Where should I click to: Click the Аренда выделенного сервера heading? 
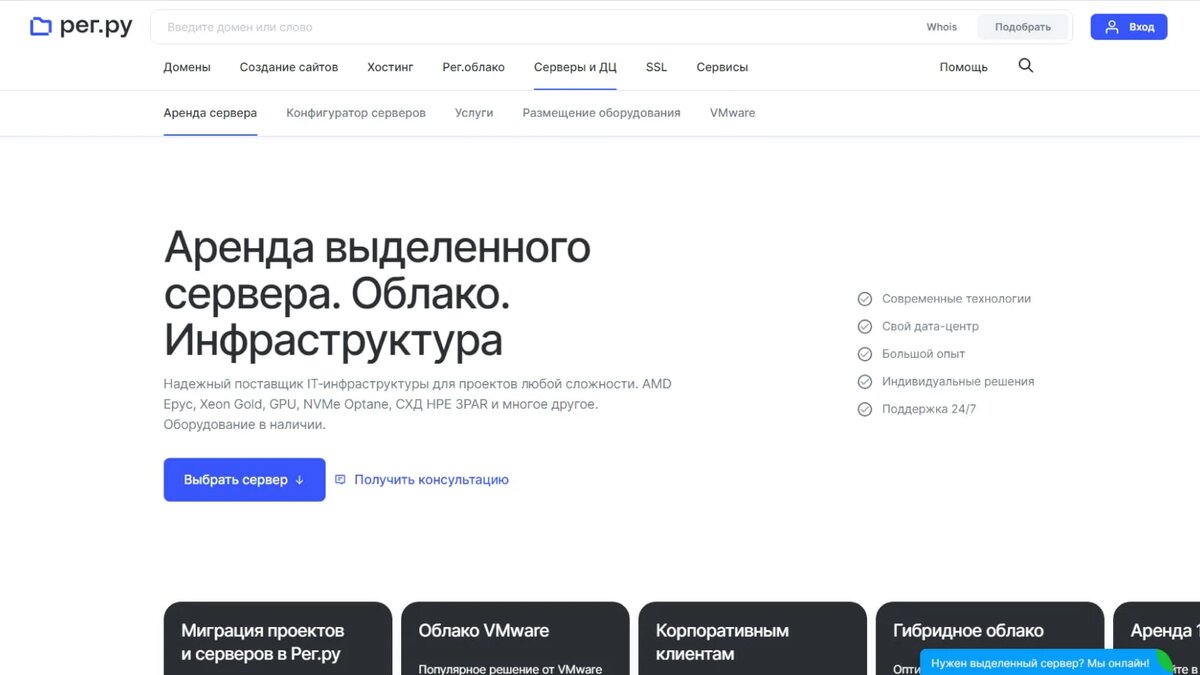[x=377, y=294]
